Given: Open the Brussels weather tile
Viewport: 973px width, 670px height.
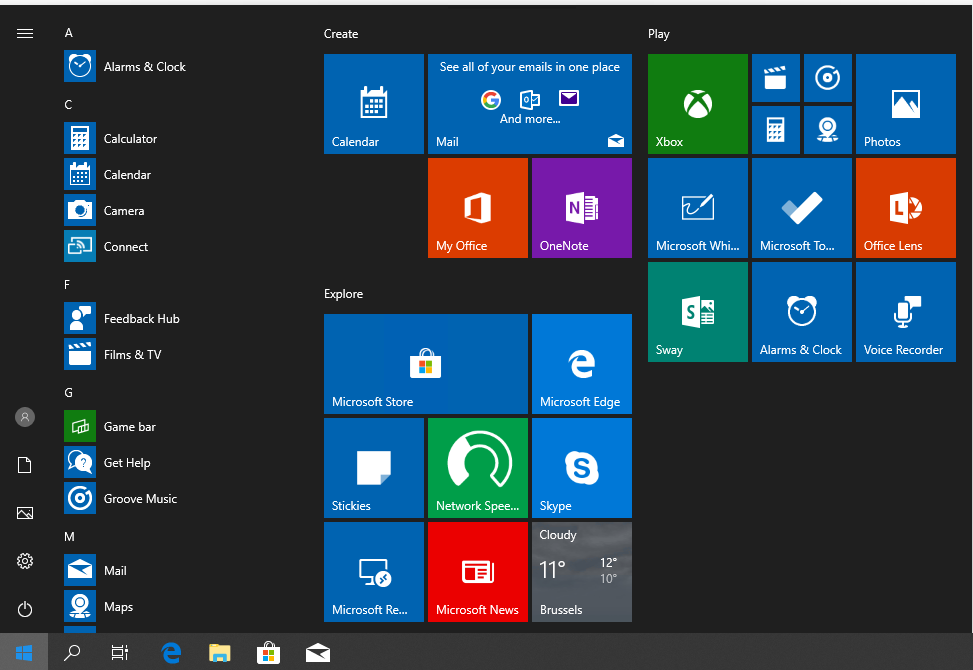Looking at the screenshot, I should [582, 572].
